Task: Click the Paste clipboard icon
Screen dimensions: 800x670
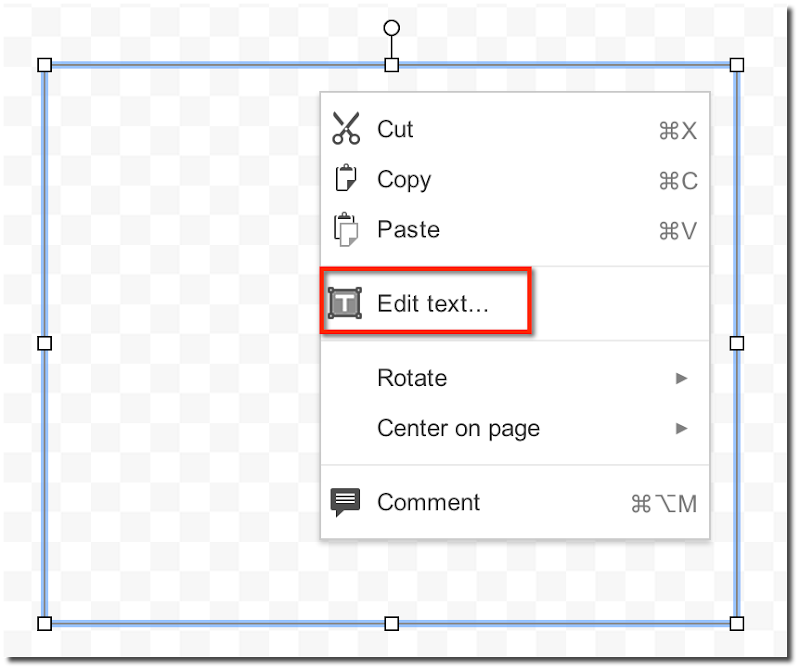Action: coord(345,229)
